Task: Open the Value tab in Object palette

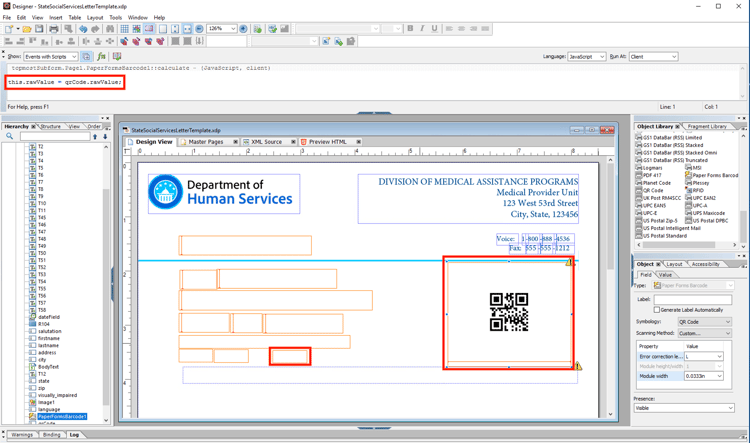Action: (665, 275)
